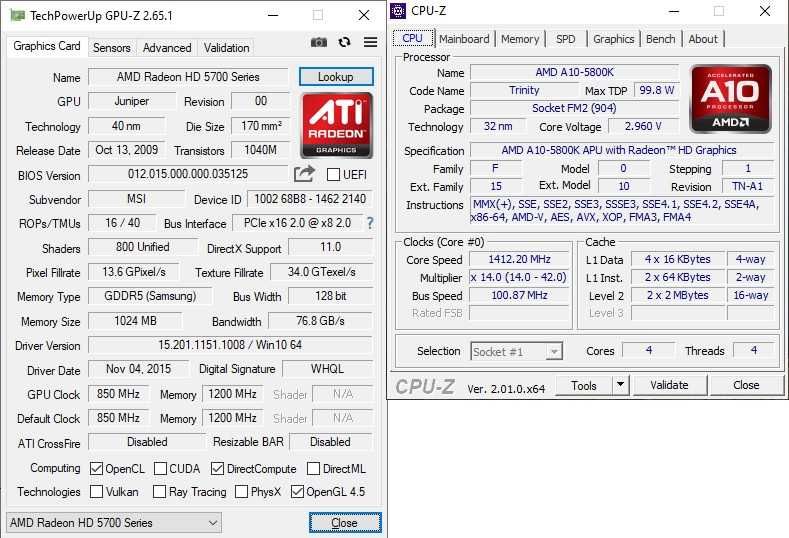Select the CPU tab in CPU-Z
This screenshot has height=538, width=789.
point(413,38)
